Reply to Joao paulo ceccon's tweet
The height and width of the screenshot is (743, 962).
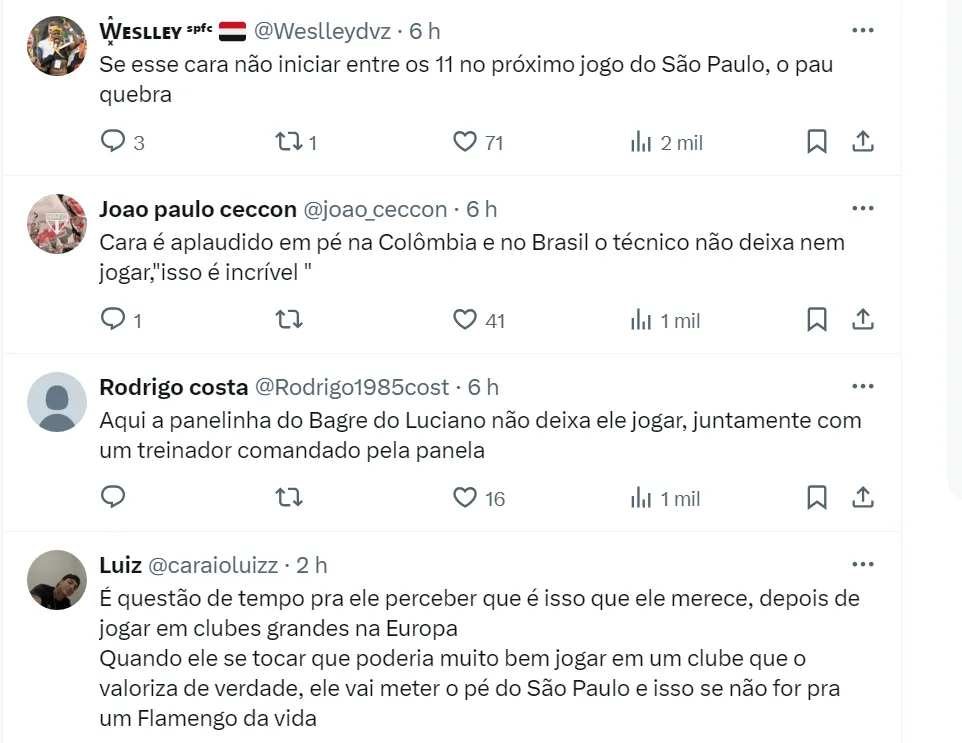113,320
